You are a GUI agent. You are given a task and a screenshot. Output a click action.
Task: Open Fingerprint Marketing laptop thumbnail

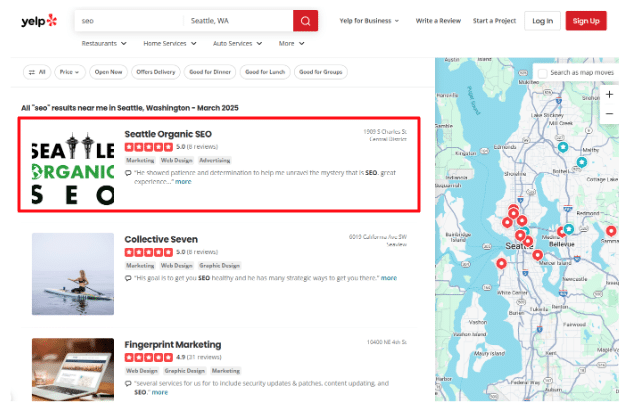[73, 369]
